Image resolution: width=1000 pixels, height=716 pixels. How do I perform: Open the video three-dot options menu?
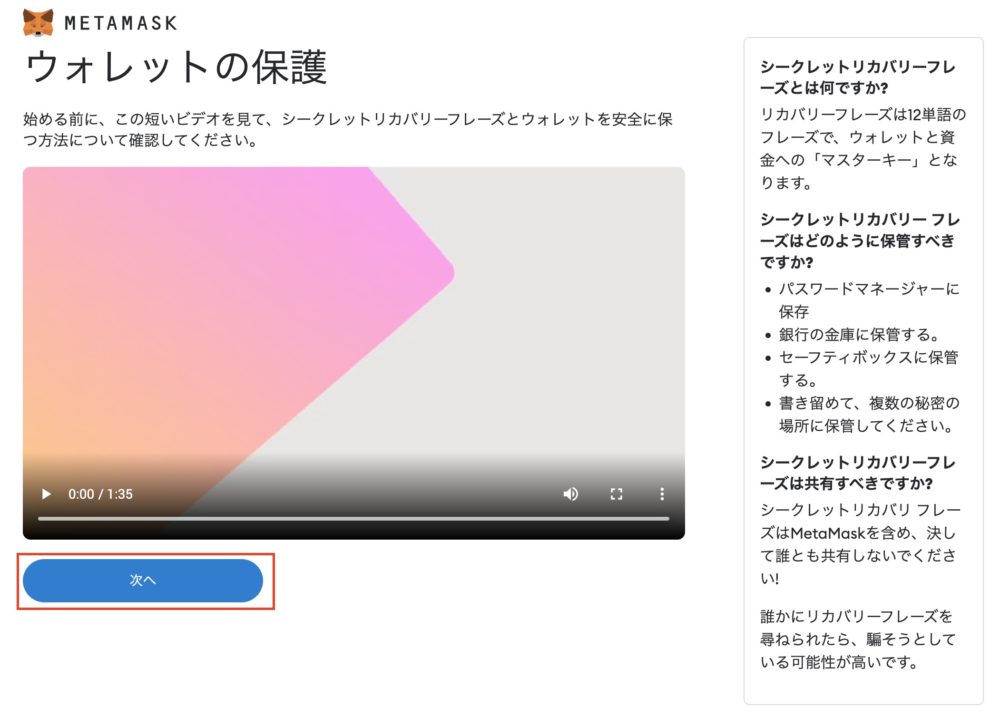662,494
